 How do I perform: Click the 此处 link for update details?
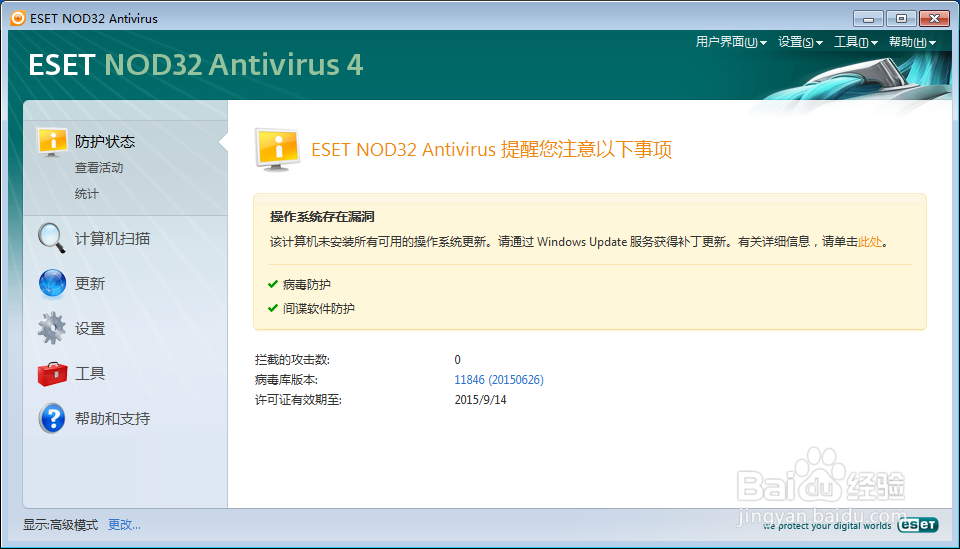coord(870,242)
